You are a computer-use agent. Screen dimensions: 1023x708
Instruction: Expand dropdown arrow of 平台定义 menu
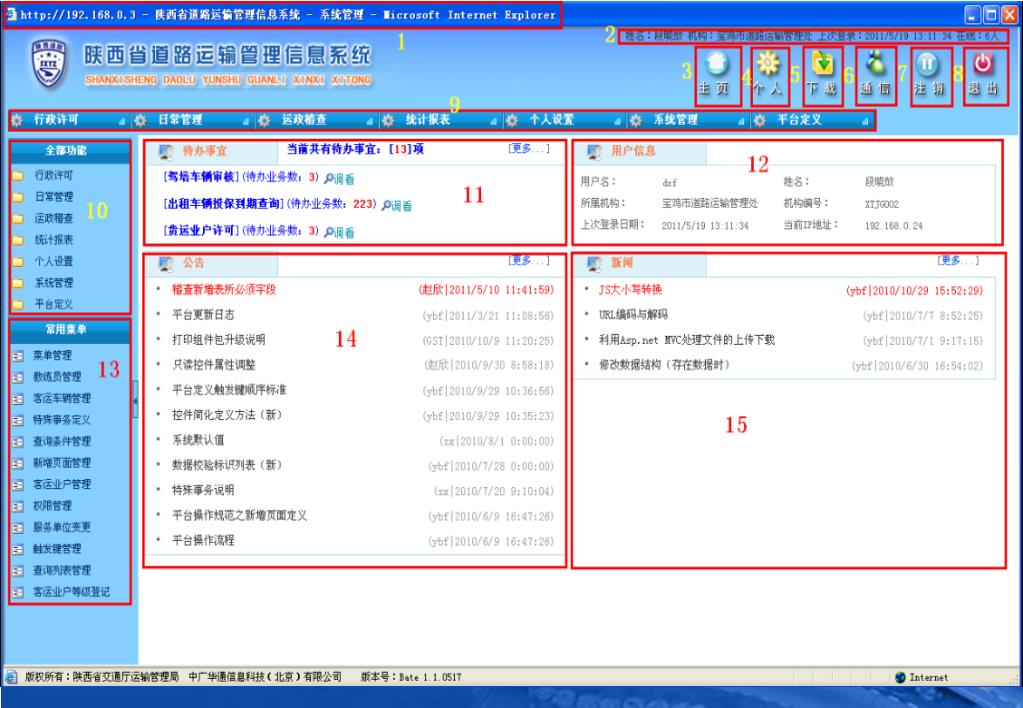coord(865,121)
